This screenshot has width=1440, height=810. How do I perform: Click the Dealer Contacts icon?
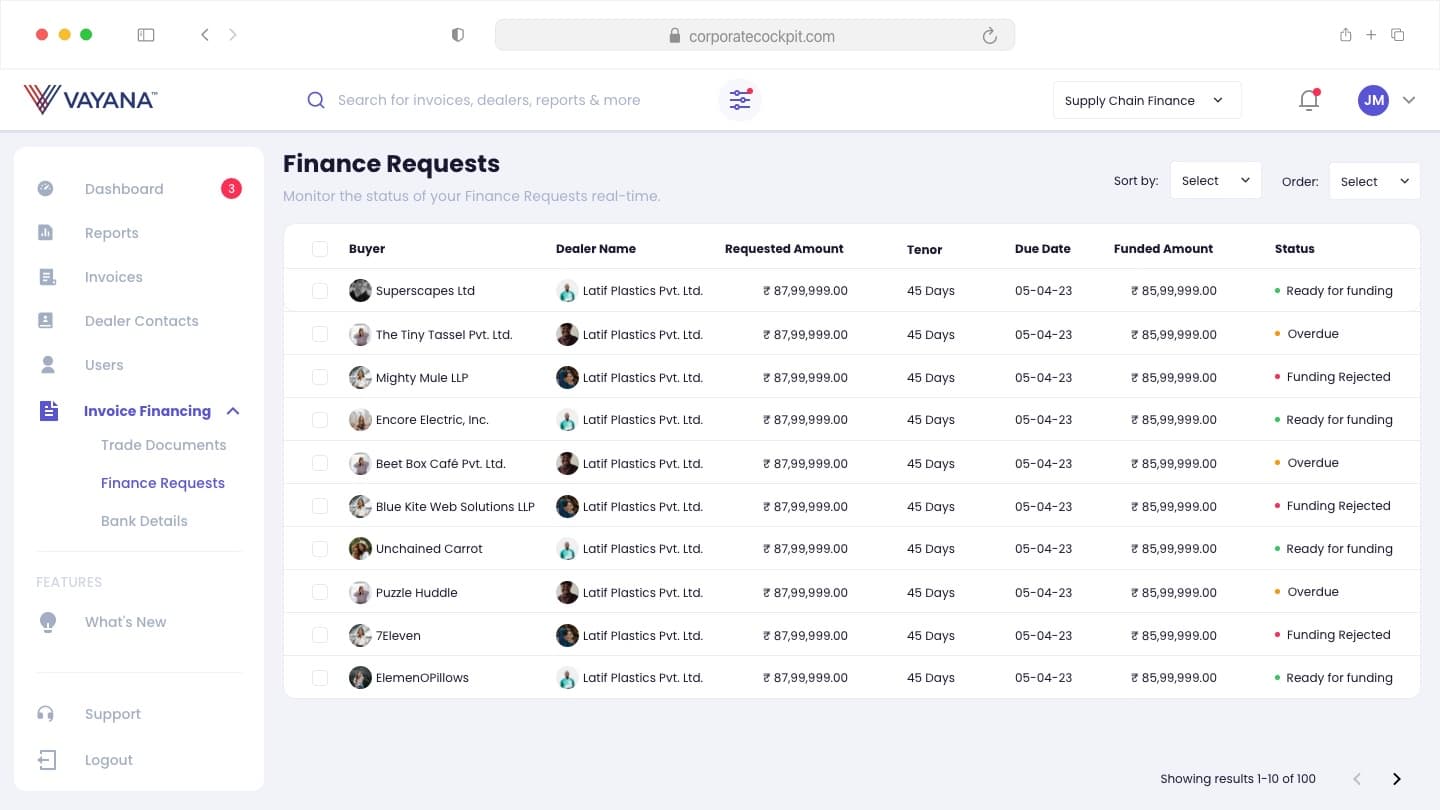46,320
